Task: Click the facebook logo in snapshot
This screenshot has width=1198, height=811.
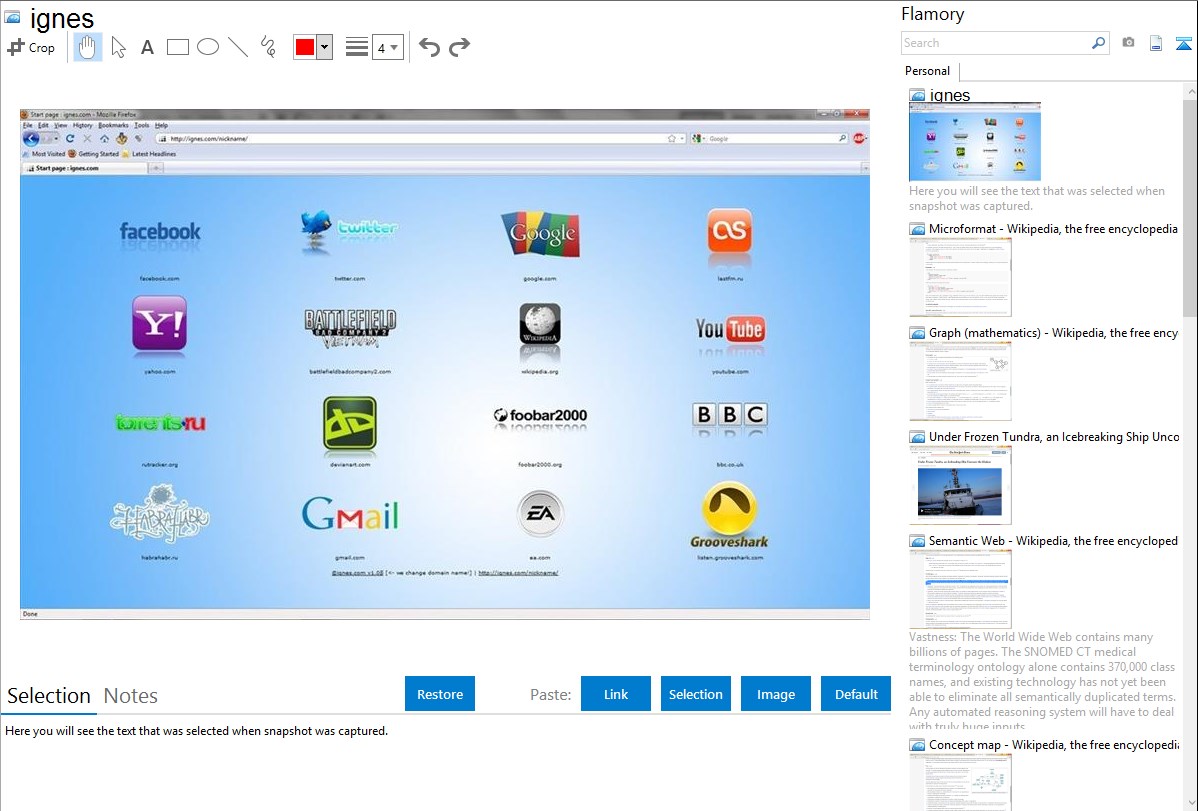Action: click(x=160, y=232)
